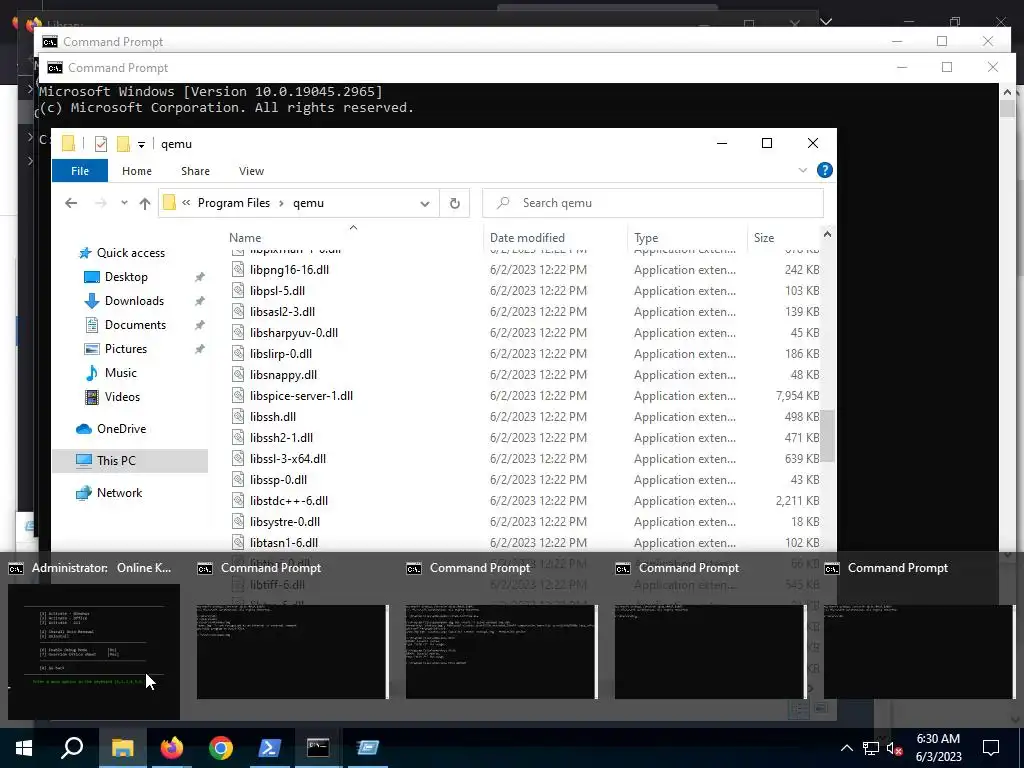1024x768 pixels.
Task: Launch Google Chrome from the taskbar
Action: tap(221, 748)
